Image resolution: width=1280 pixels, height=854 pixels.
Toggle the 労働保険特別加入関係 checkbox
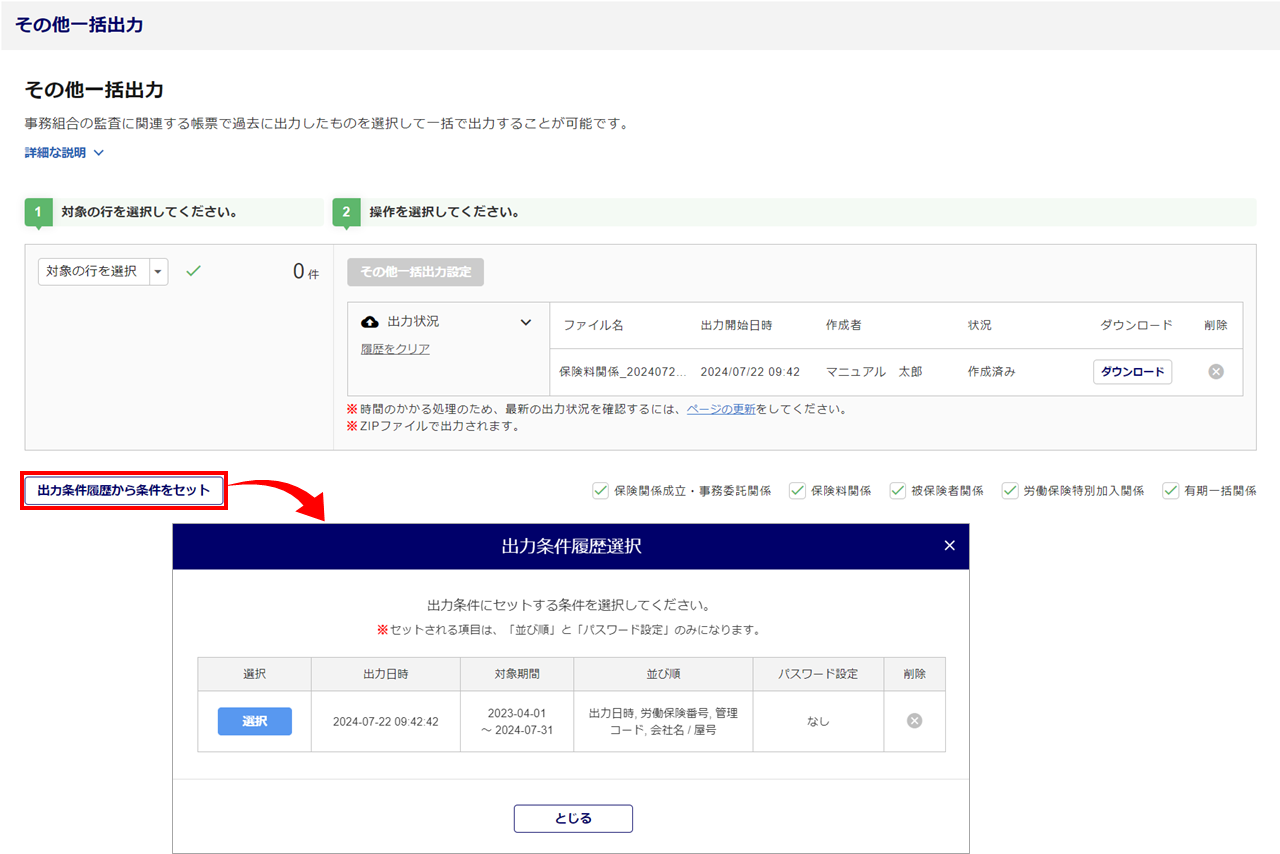(x=1010, y=491)
